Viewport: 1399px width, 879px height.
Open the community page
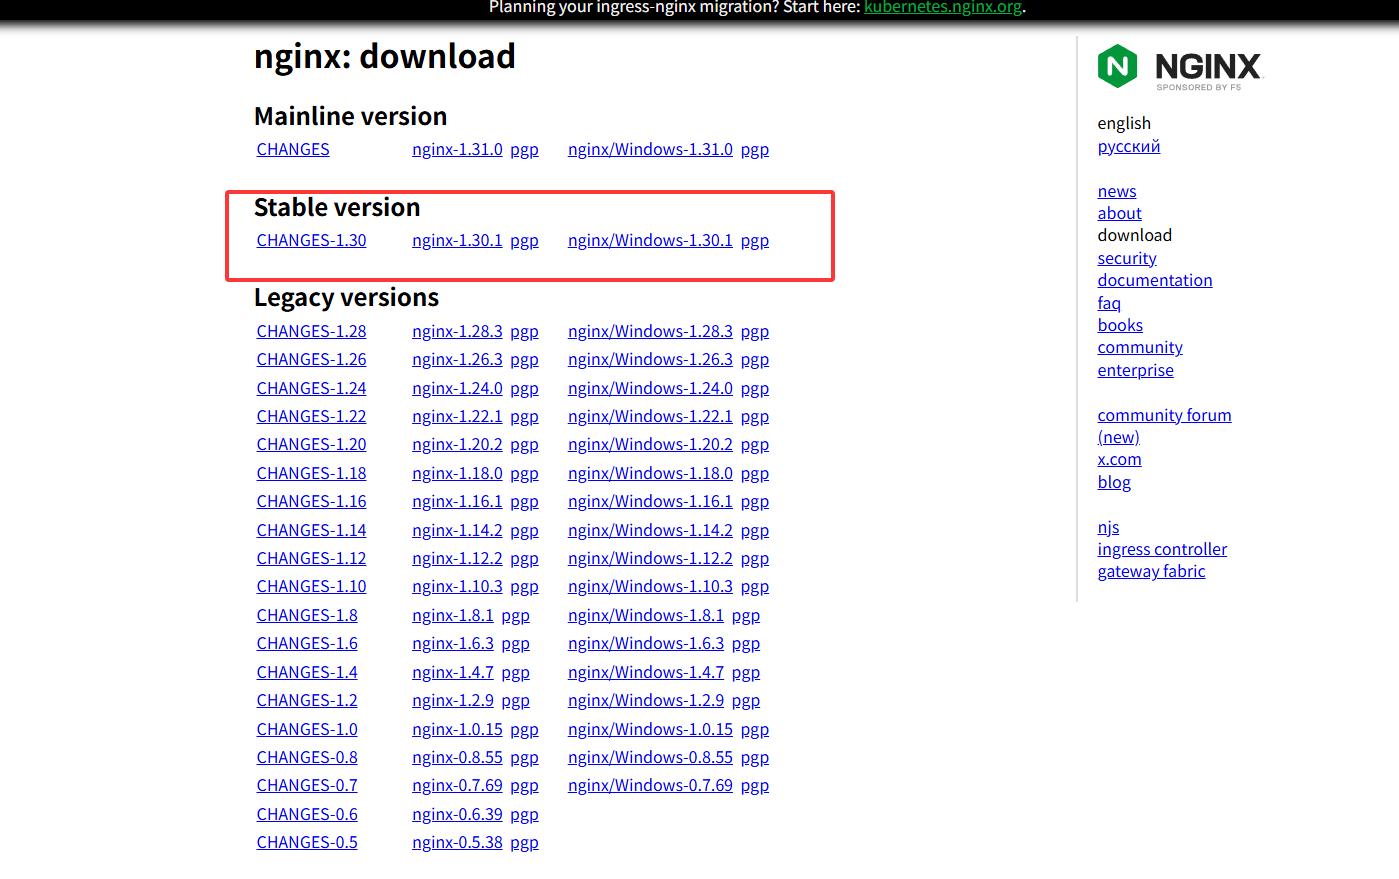coord(1140,347)
